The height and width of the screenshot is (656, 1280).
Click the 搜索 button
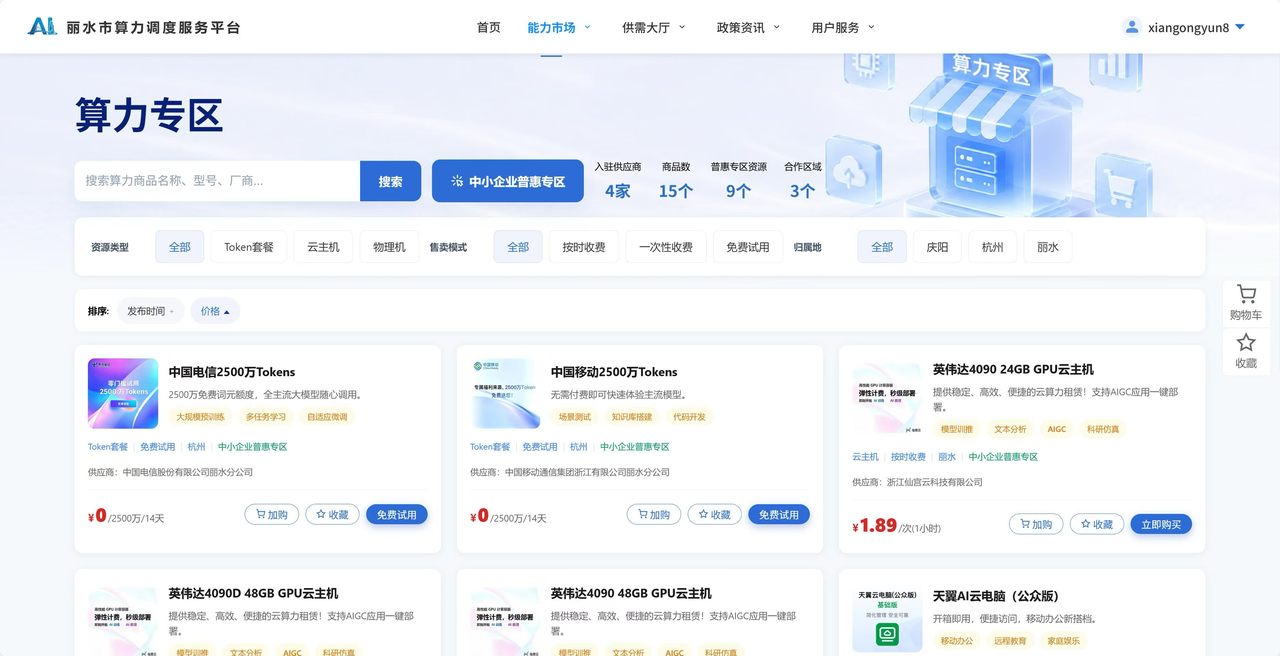pyautogui.click(x=390, y=181)
